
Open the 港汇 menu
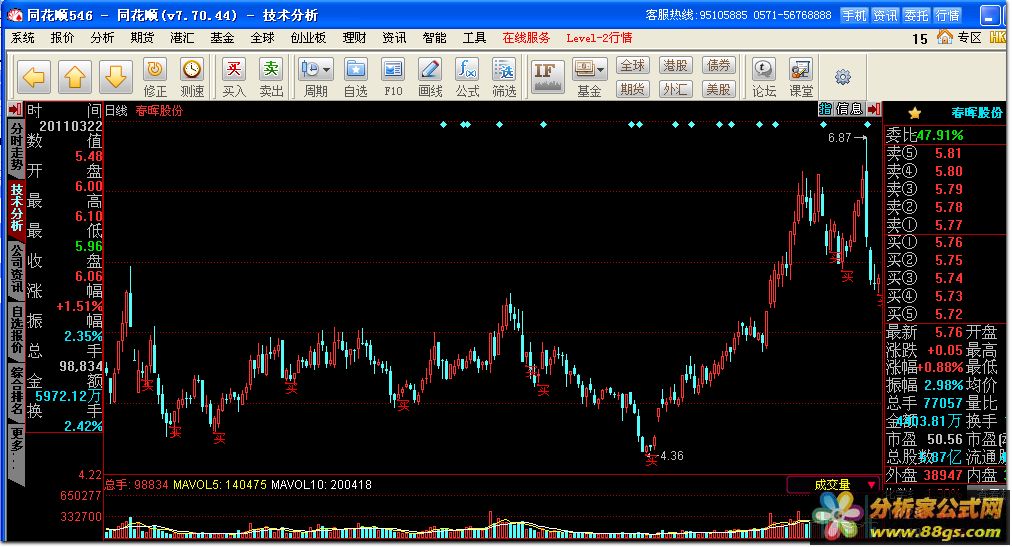tap(182, 38)
